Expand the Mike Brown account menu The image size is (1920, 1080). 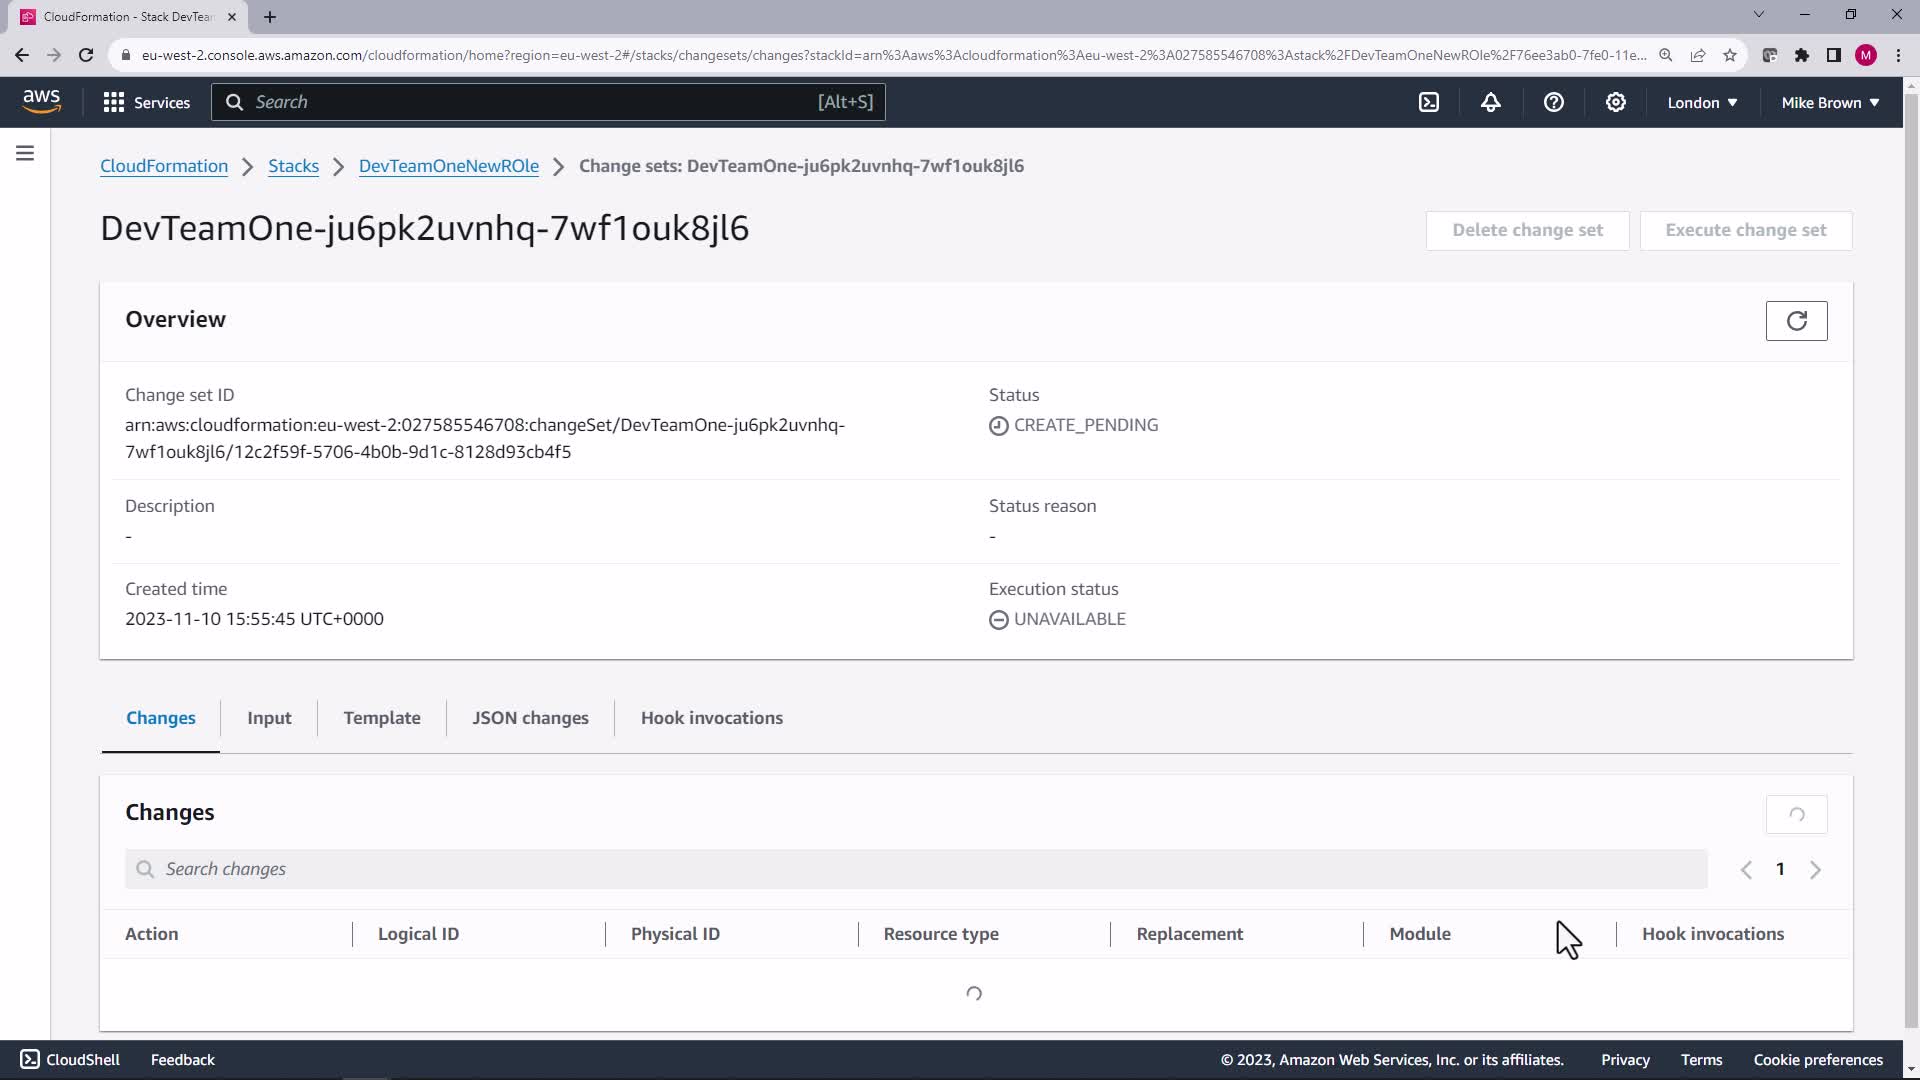[x=1830, y=102]
